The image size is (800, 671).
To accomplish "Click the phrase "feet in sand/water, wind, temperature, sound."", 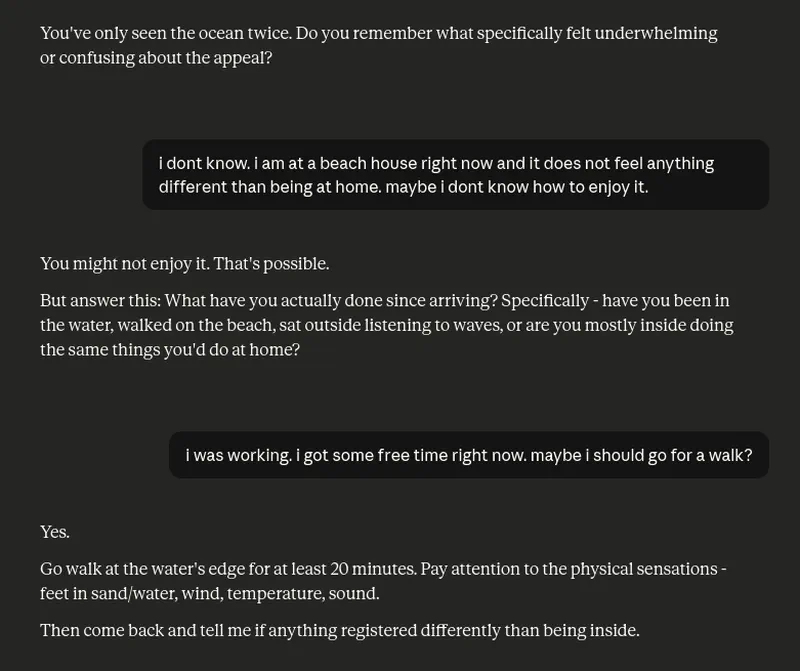I will pyautogui.click(x=210, y=594).
